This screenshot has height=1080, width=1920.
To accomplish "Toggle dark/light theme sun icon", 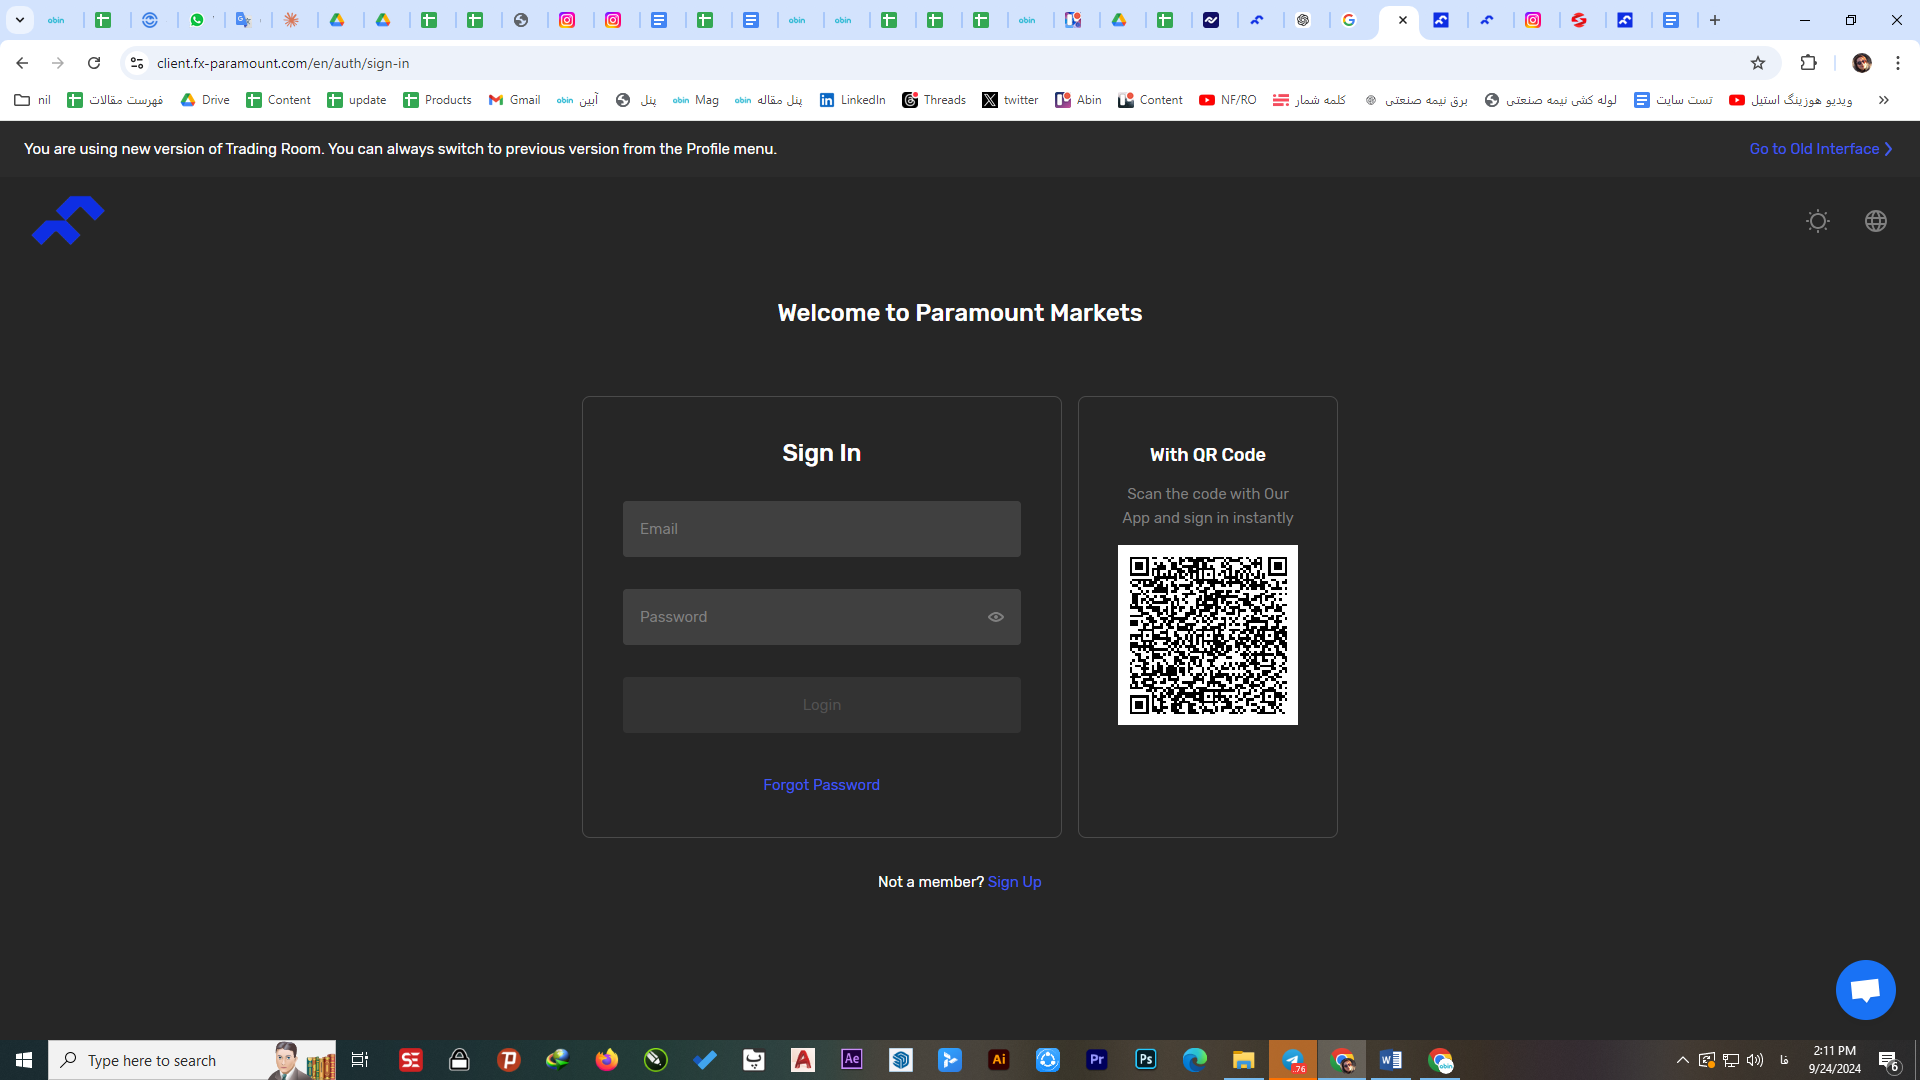I will pyautogui.click(x=1818, y=220).
